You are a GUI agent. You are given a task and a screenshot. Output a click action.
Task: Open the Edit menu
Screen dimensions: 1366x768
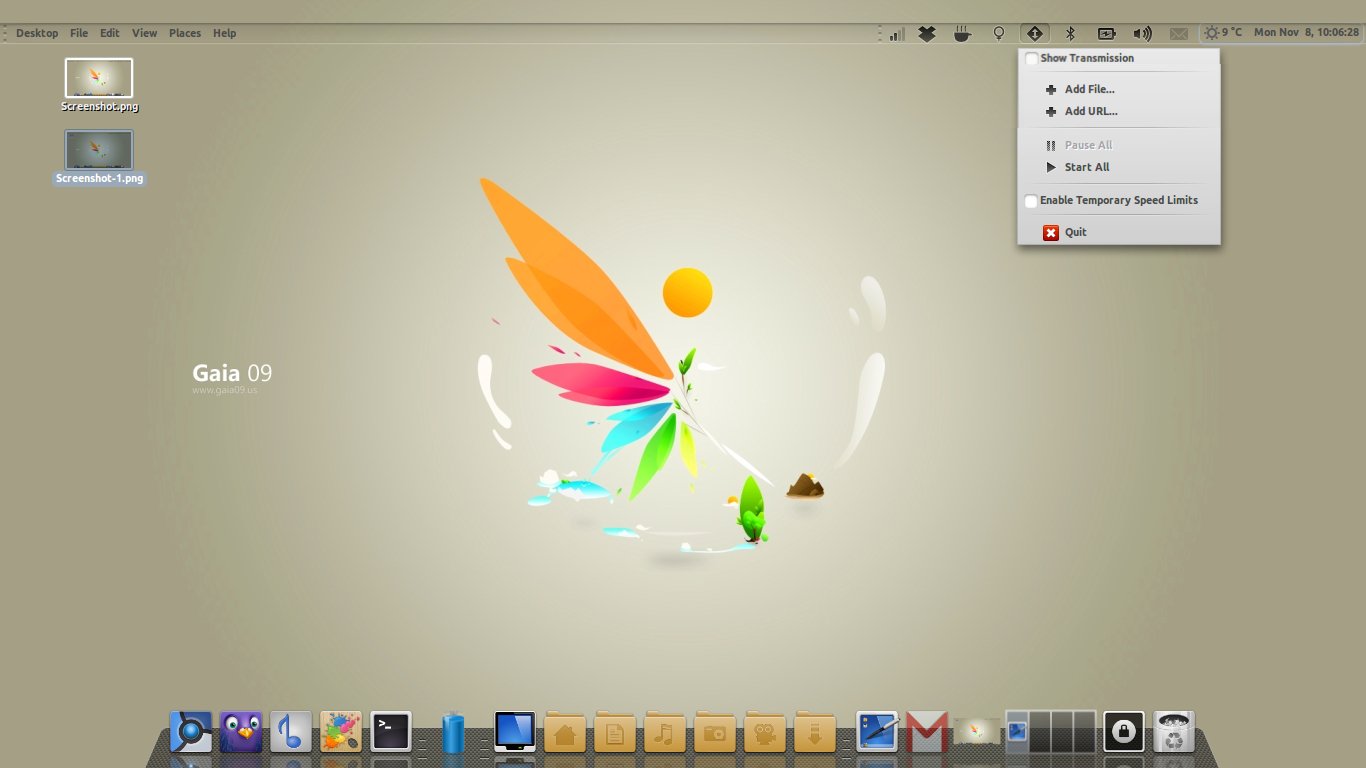point(110,33)
